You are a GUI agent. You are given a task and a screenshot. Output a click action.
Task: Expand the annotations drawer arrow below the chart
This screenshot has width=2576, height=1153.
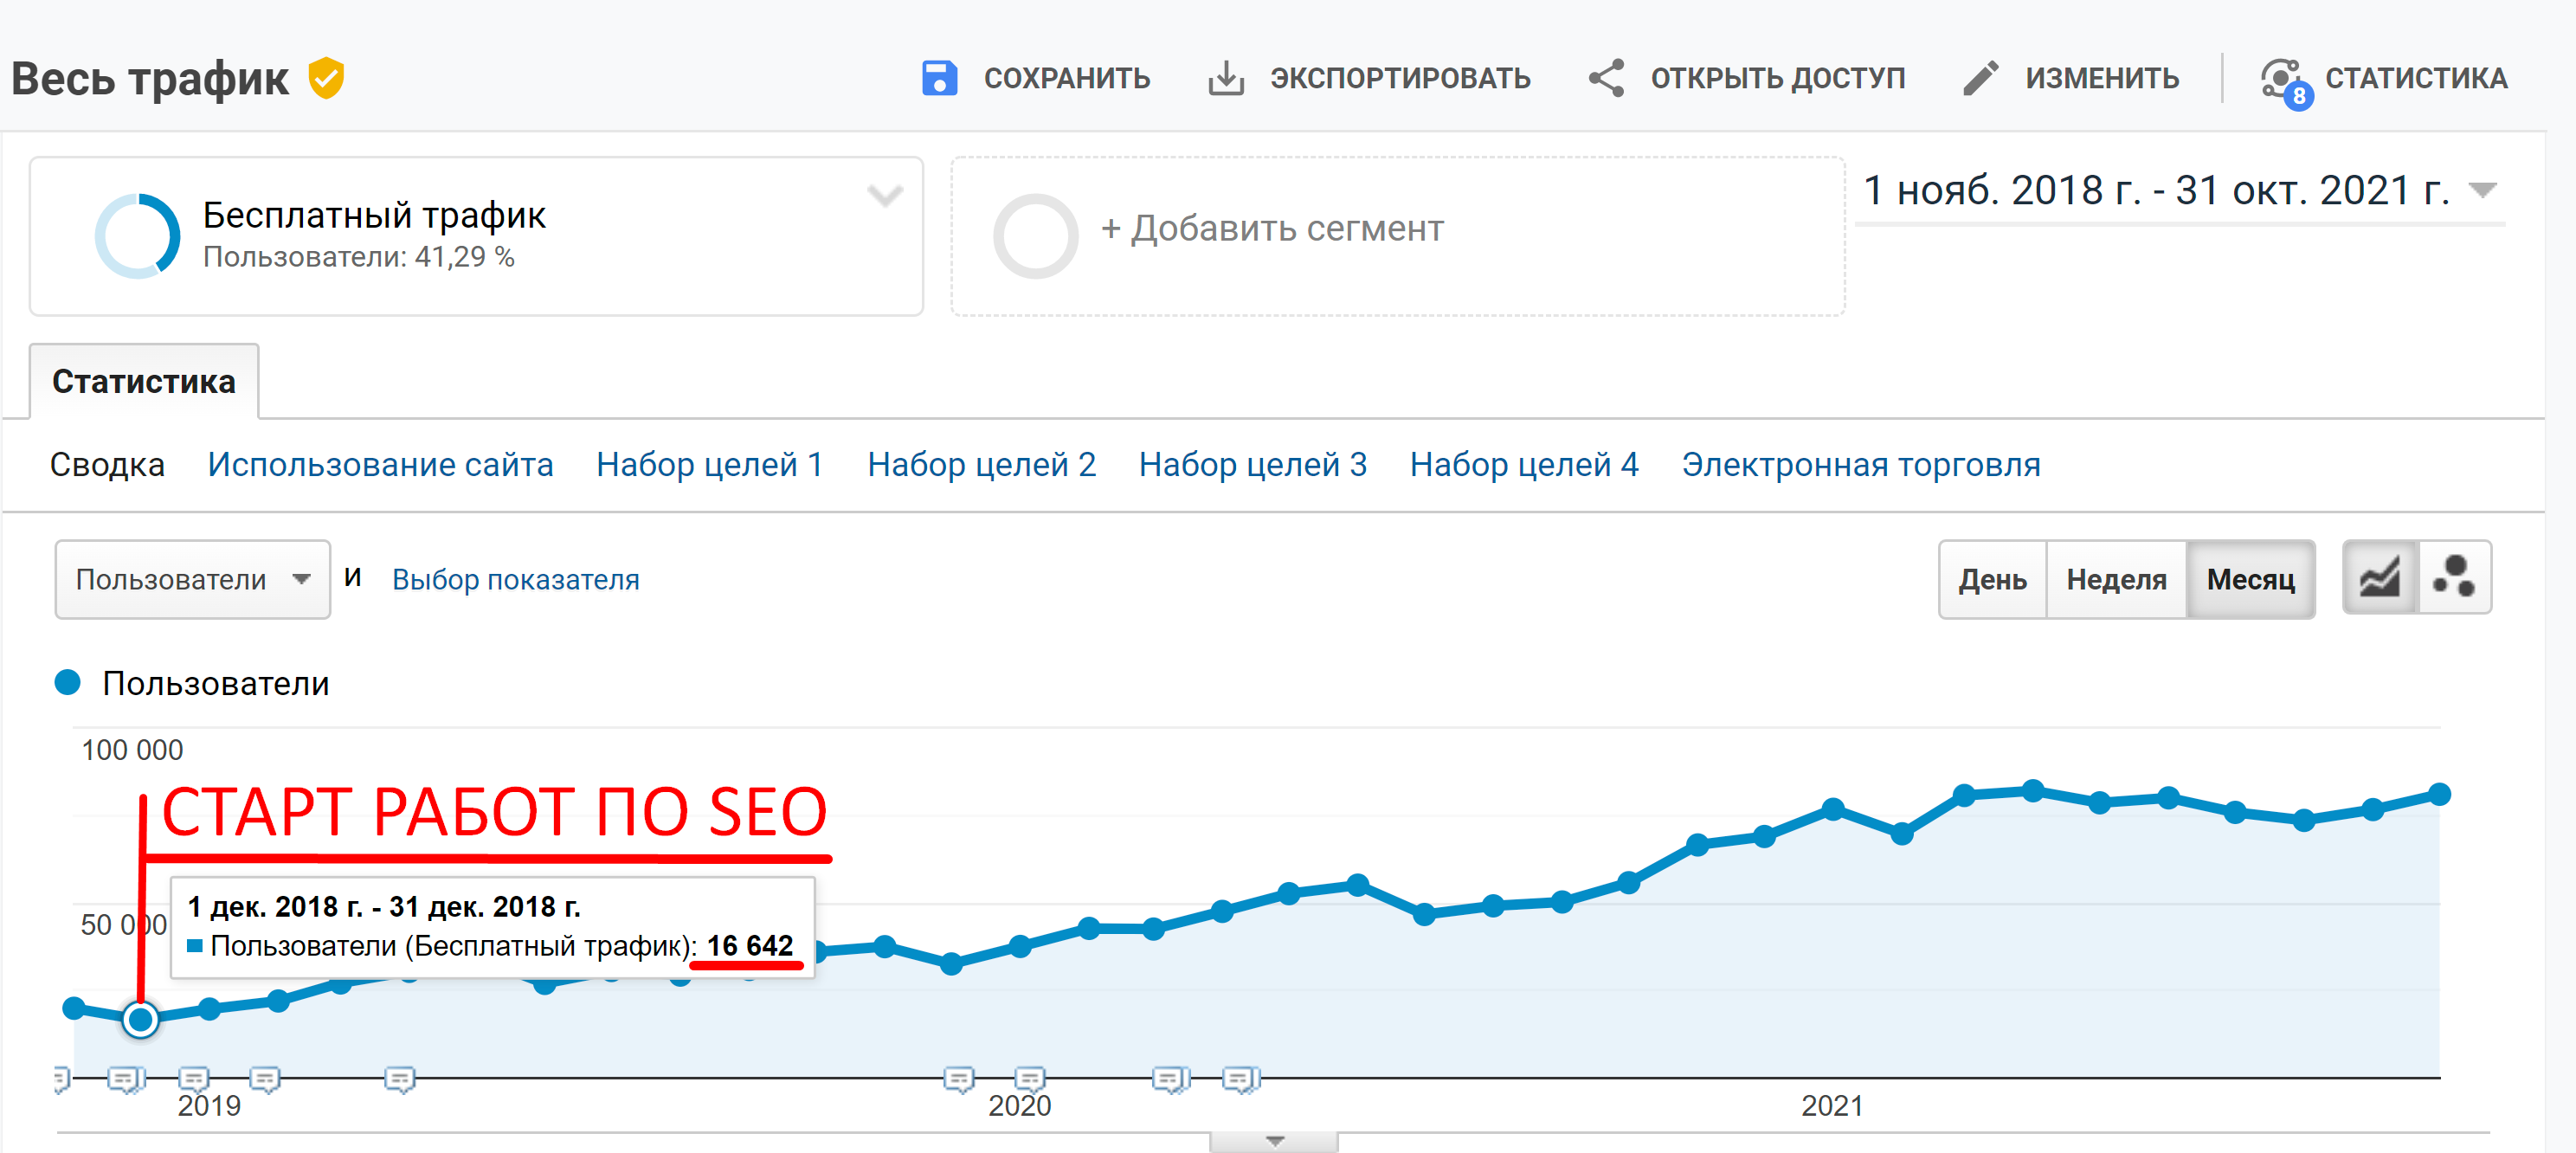tap(1274, 1141)
